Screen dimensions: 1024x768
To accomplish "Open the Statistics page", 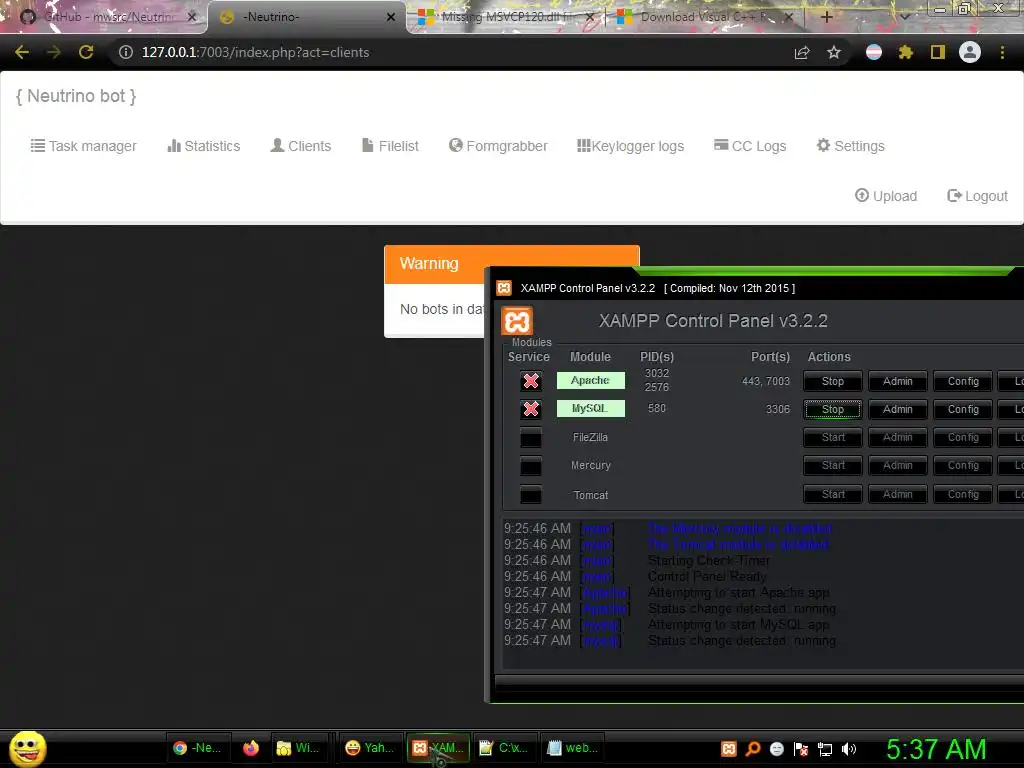I will click(204, 146).
